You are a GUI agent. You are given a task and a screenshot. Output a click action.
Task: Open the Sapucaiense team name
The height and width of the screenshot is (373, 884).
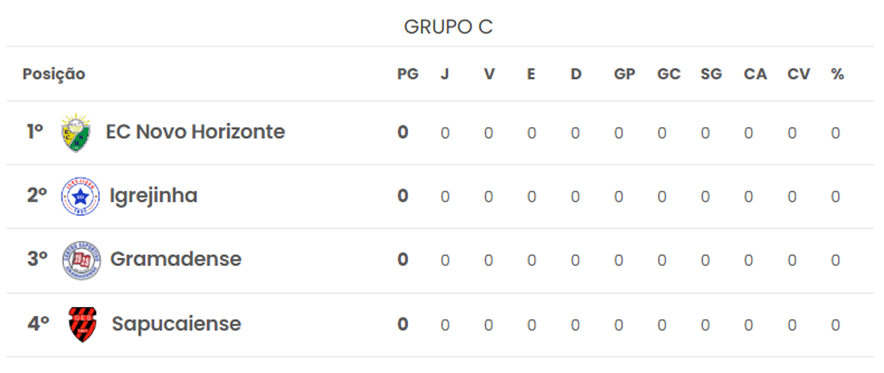coord(176,324)
